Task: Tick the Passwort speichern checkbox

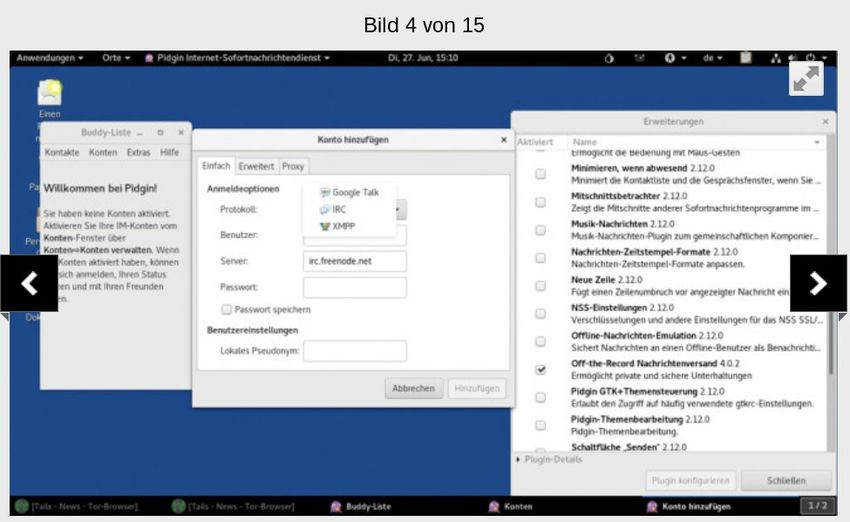Action: [x=227, y=310]
